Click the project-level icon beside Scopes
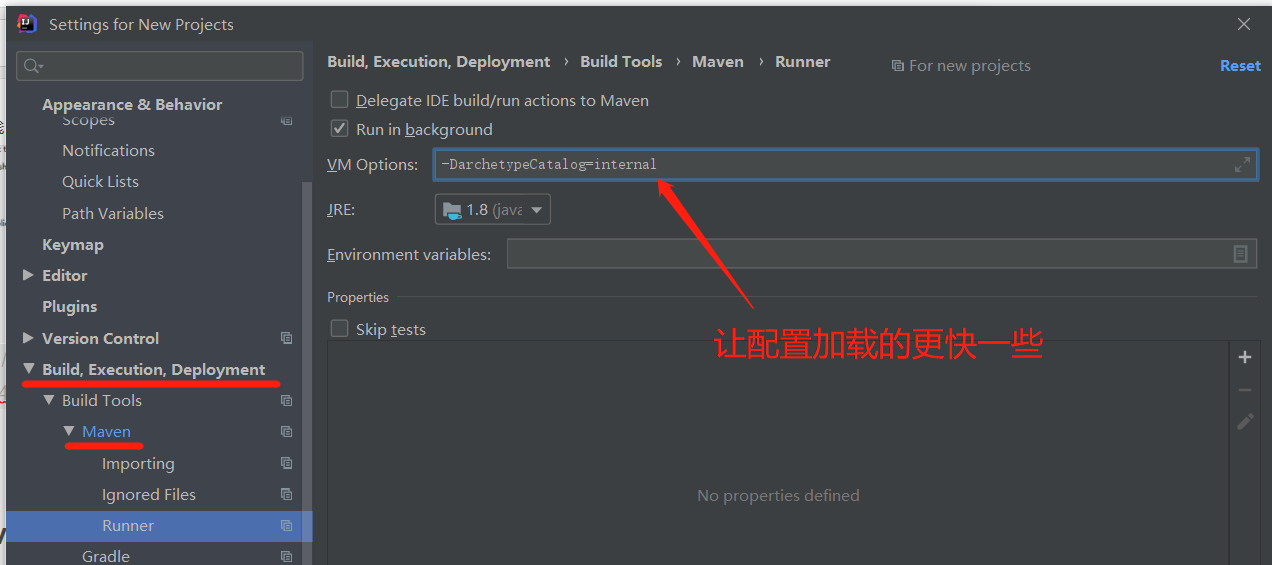 click(x=287, y=120)
